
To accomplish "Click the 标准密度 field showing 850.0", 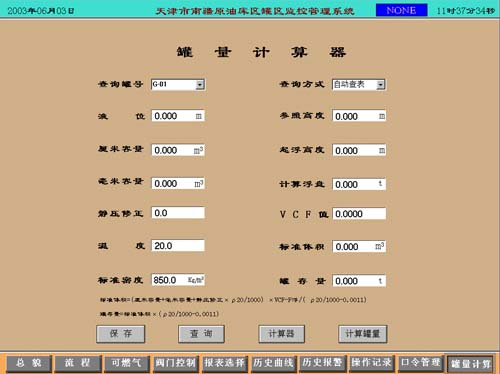I will pos(178,280).
